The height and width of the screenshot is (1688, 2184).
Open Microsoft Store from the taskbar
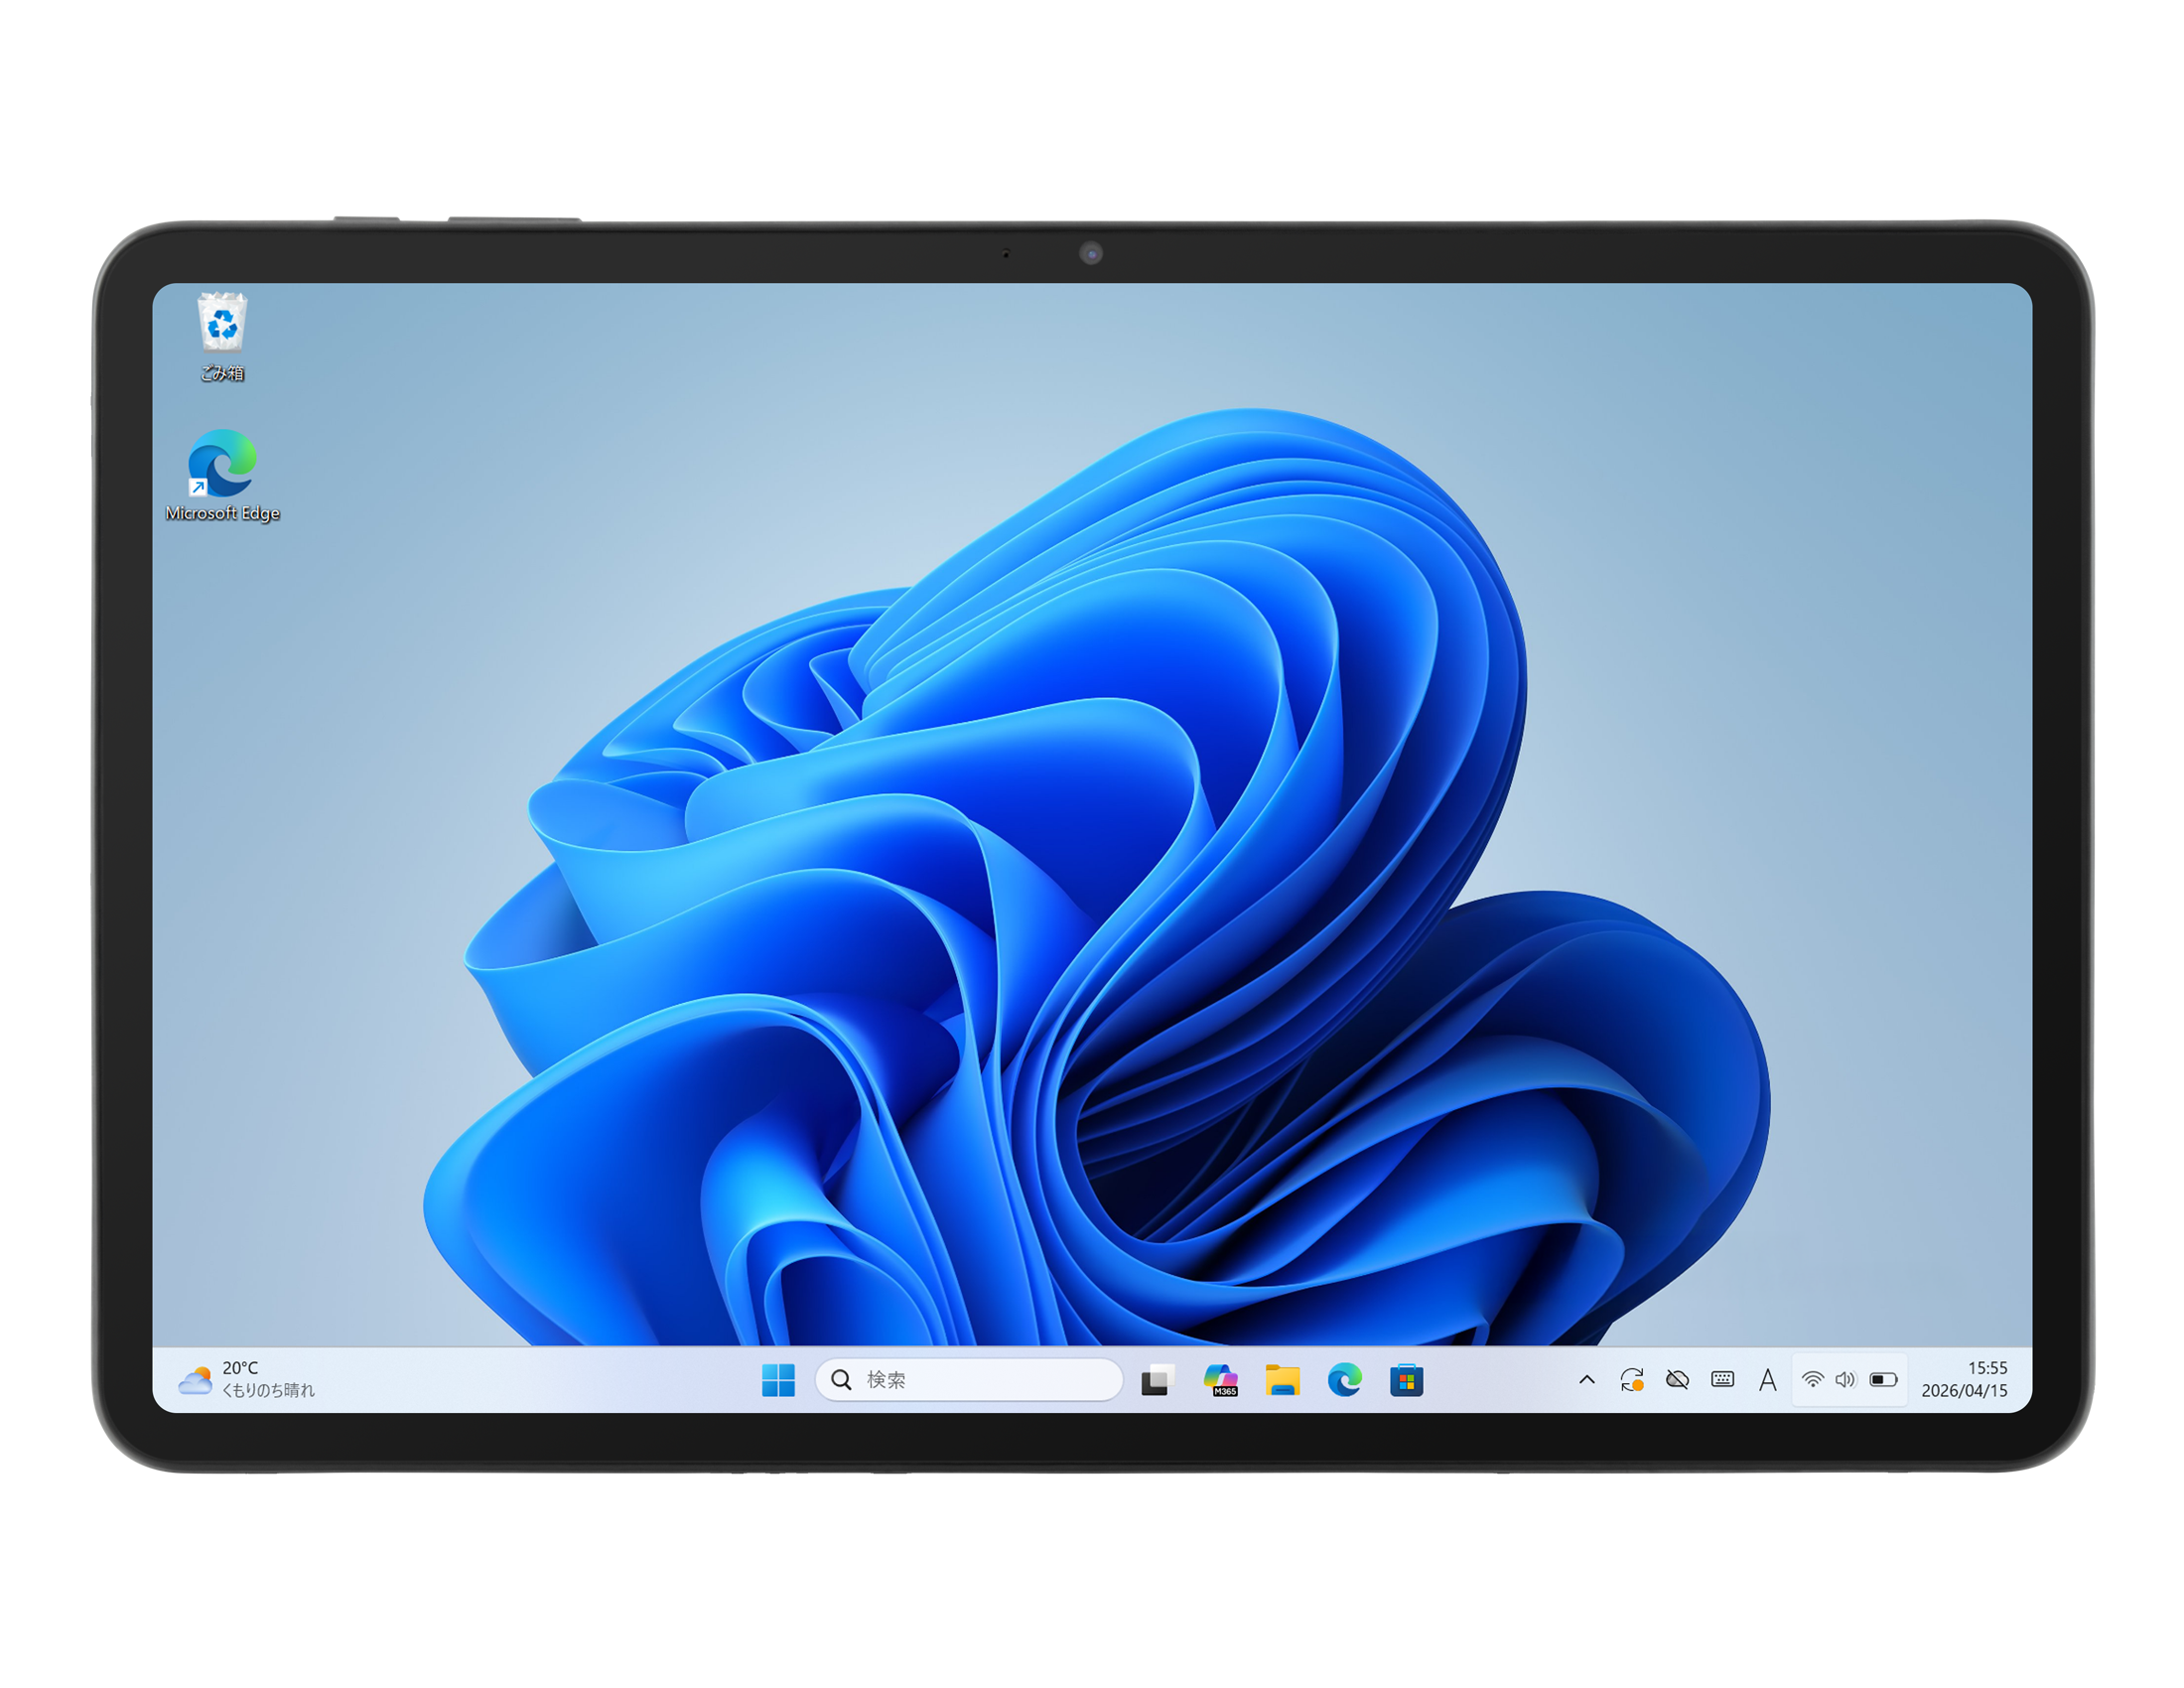pos(1406,1380)
